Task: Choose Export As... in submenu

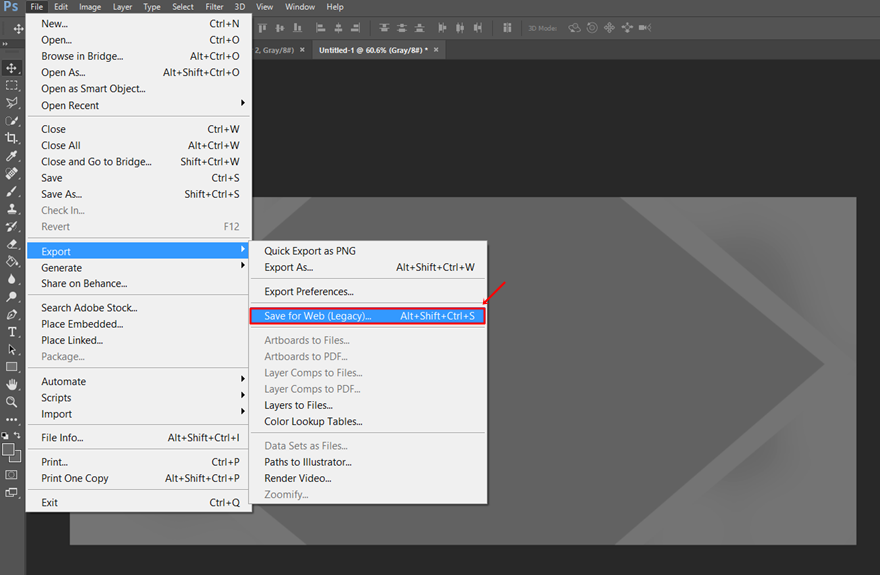Action: click(x=368, y=267)
